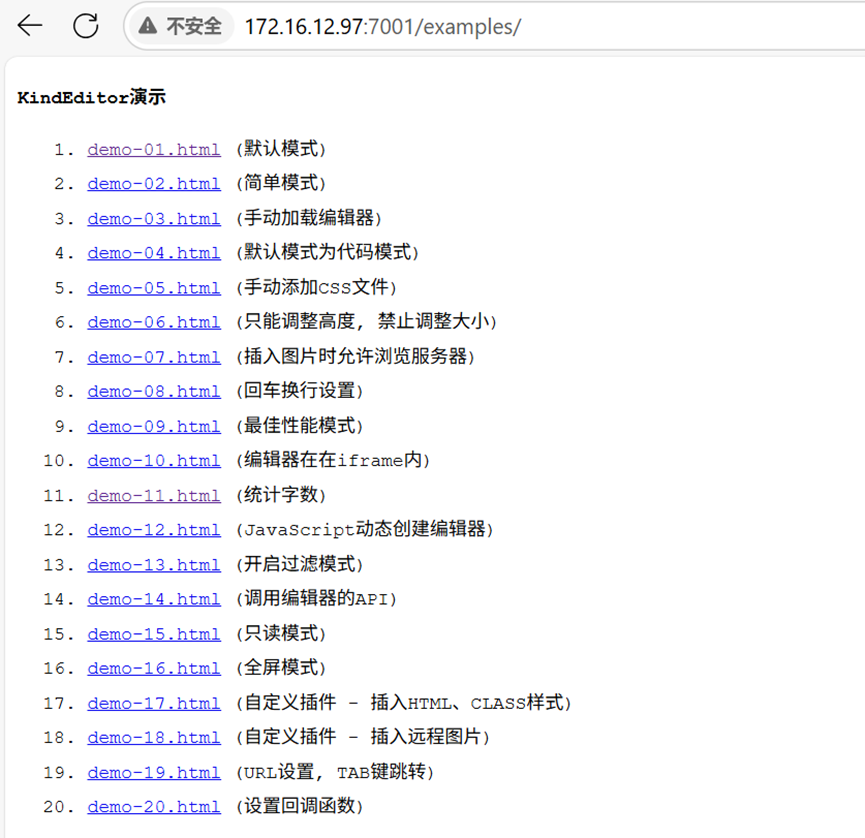Click the browser back arrow
865x838 pixels.
coord(30,25)
